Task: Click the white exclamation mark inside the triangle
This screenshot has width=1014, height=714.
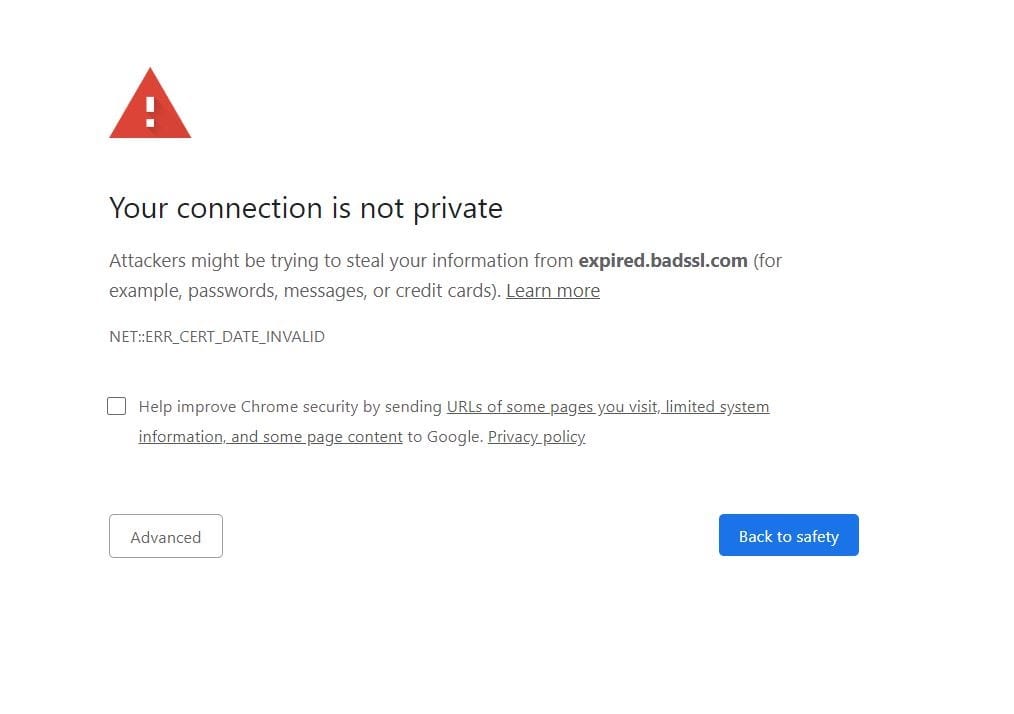Action: (150, 112)
